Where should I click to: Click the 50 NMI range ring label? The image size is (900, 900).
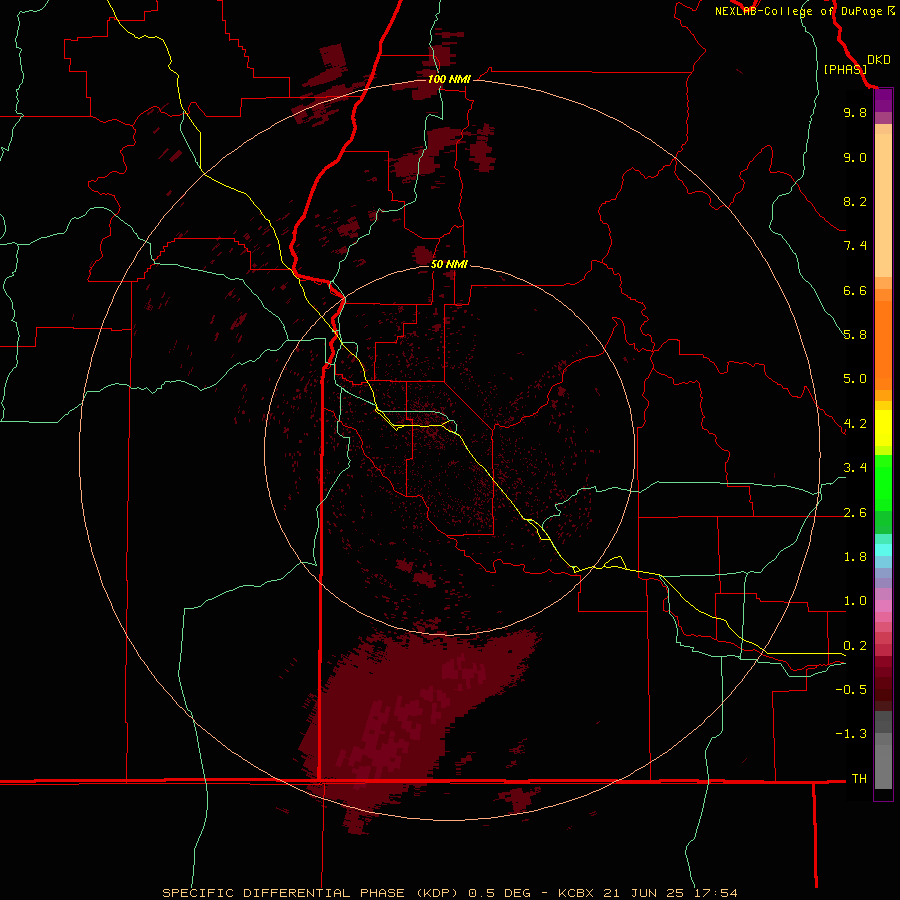[449, 264]
